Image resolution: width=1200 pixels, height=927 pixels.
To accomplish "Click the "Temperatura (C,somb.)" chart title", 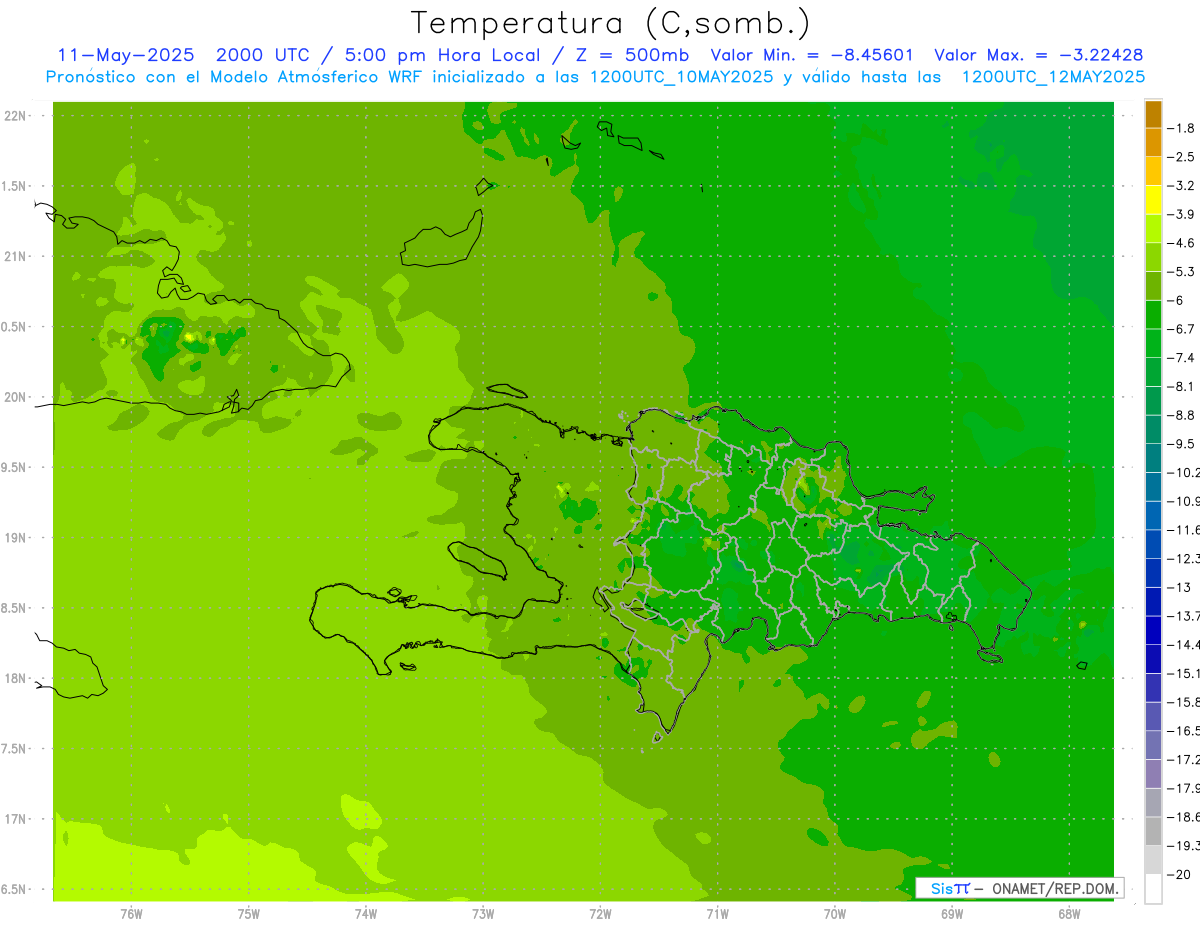I will point(611,23).
